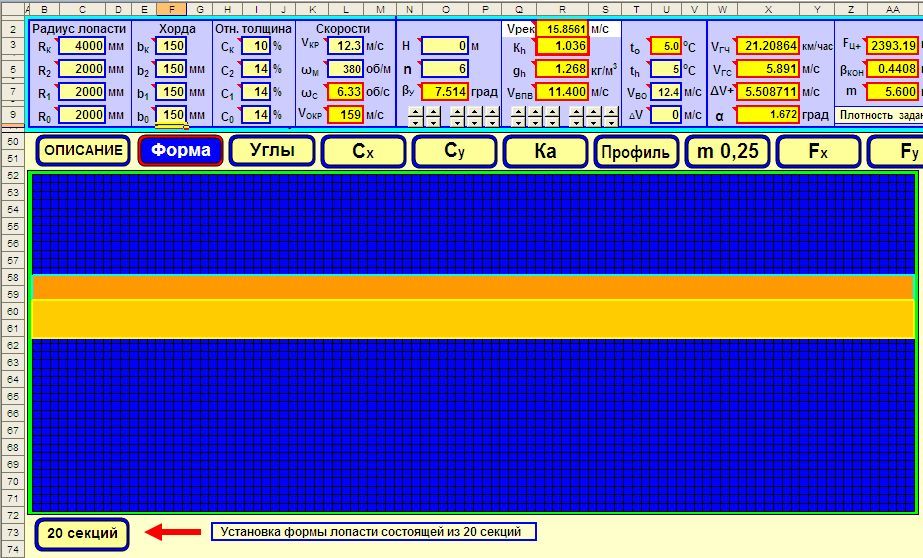The height and width of the screenshot is (558, 923).
Task: Open the Углы section
Action: pyautogui.click(x=271, y=152)
